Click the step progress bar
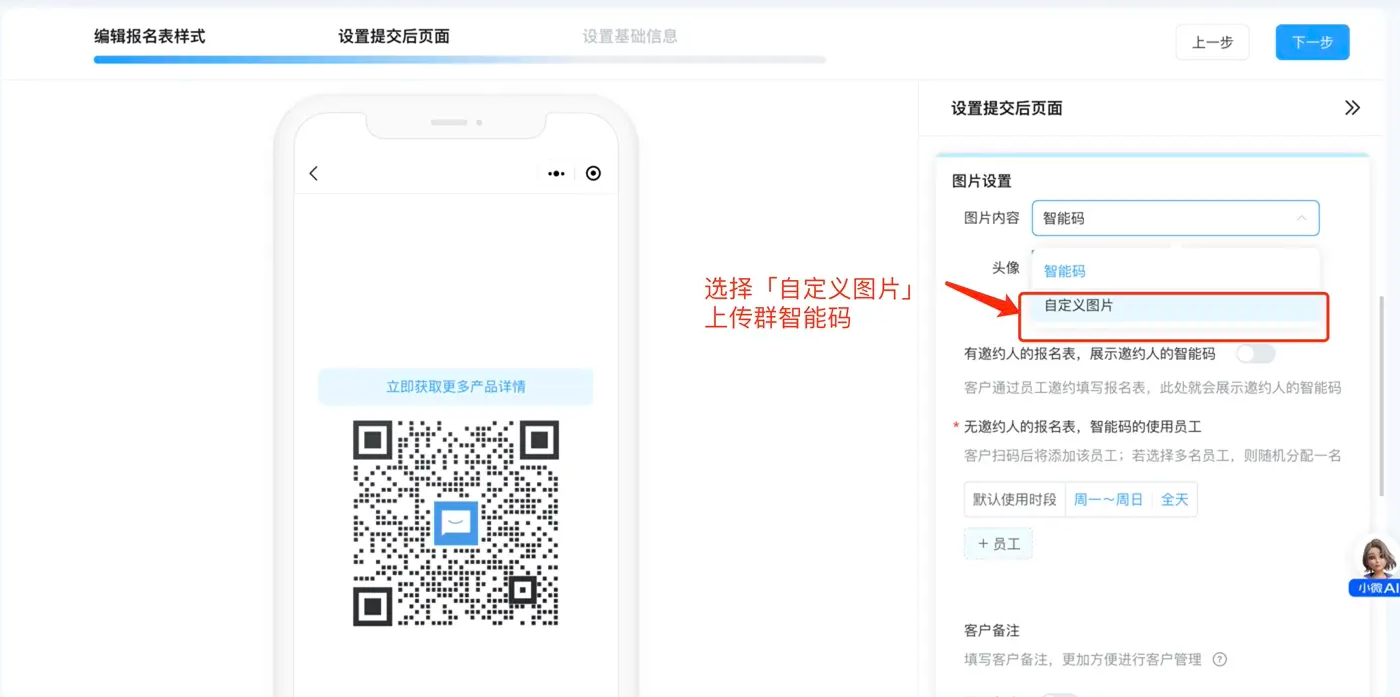 460,60
